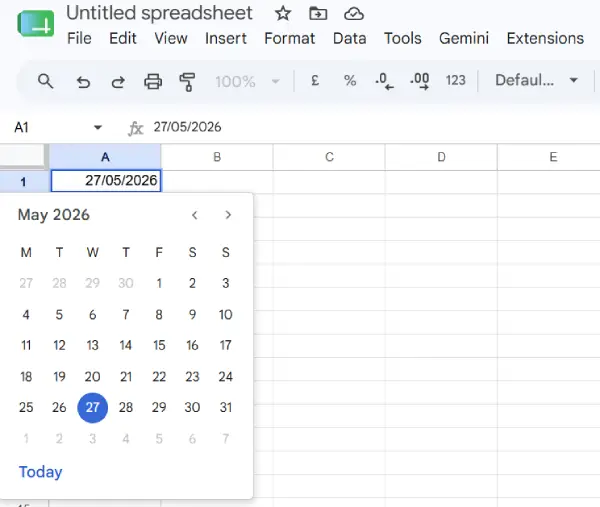600x507 pixels.
Task: Pick 22 May in the calendar
Action: [x=159, y=377]
